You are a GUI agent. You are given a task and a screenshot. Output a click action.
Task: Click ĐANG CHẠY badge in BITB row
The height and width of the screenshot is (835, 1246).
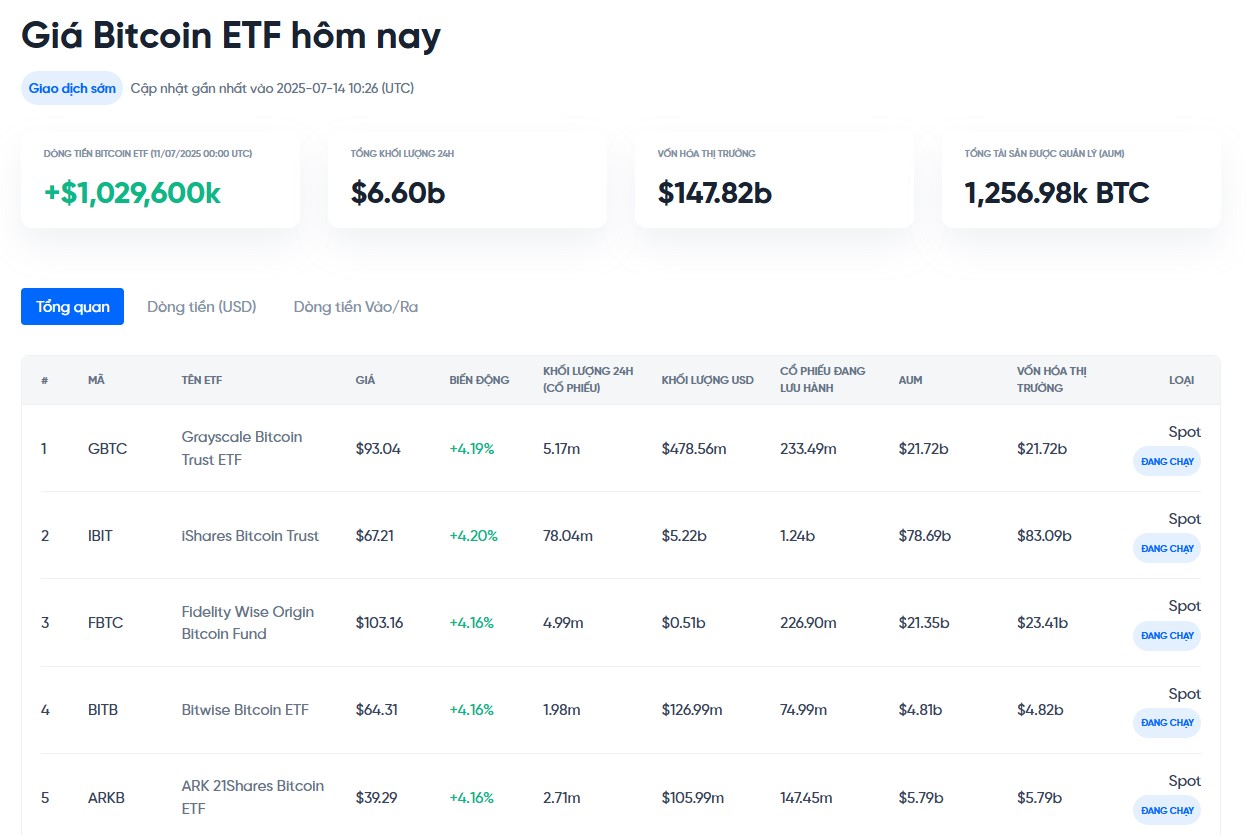pyautogui.click(x=1167, y=723)
